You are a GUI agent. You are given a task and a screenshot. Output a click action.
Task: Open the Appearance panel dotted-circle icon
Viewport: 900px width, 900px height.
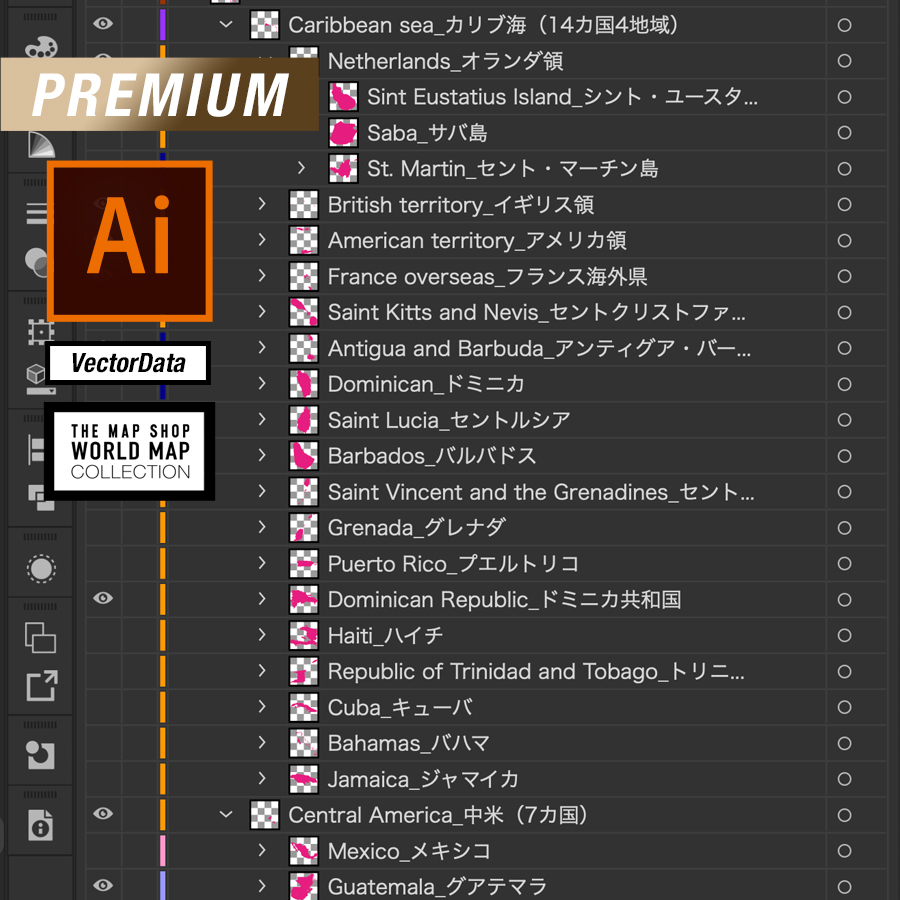click(x=41, y=569)
